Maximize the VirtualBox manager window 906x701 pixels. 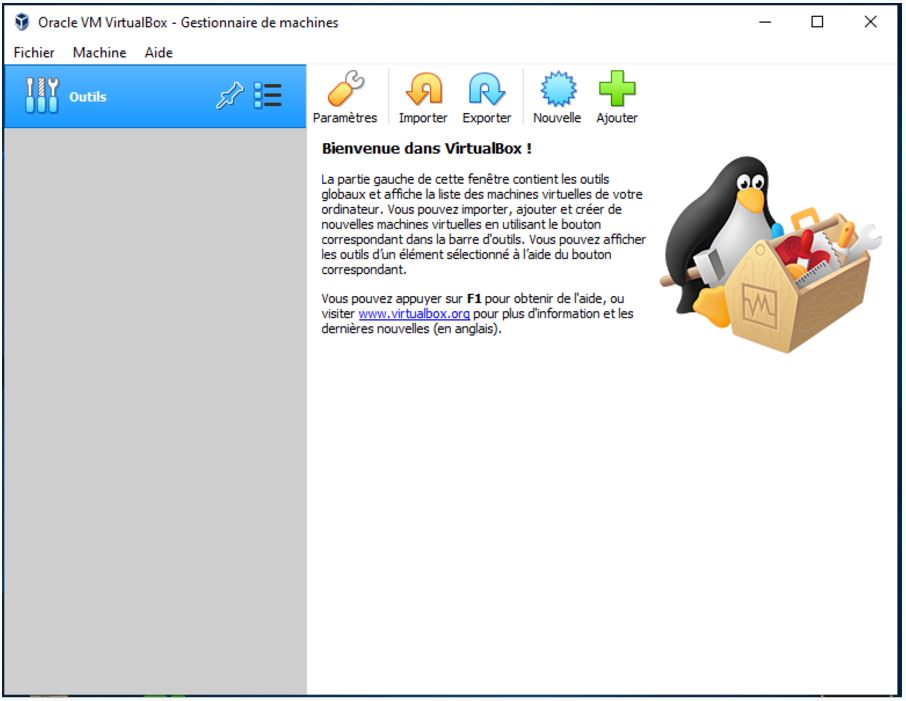tap(817, 22)
